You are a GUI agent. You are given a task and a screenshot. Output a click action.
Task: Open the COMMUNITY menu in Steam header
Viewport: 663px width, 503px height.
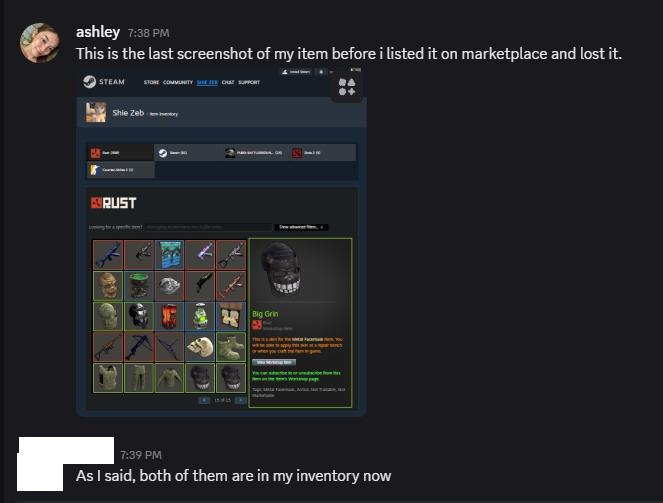coord(178,82)
